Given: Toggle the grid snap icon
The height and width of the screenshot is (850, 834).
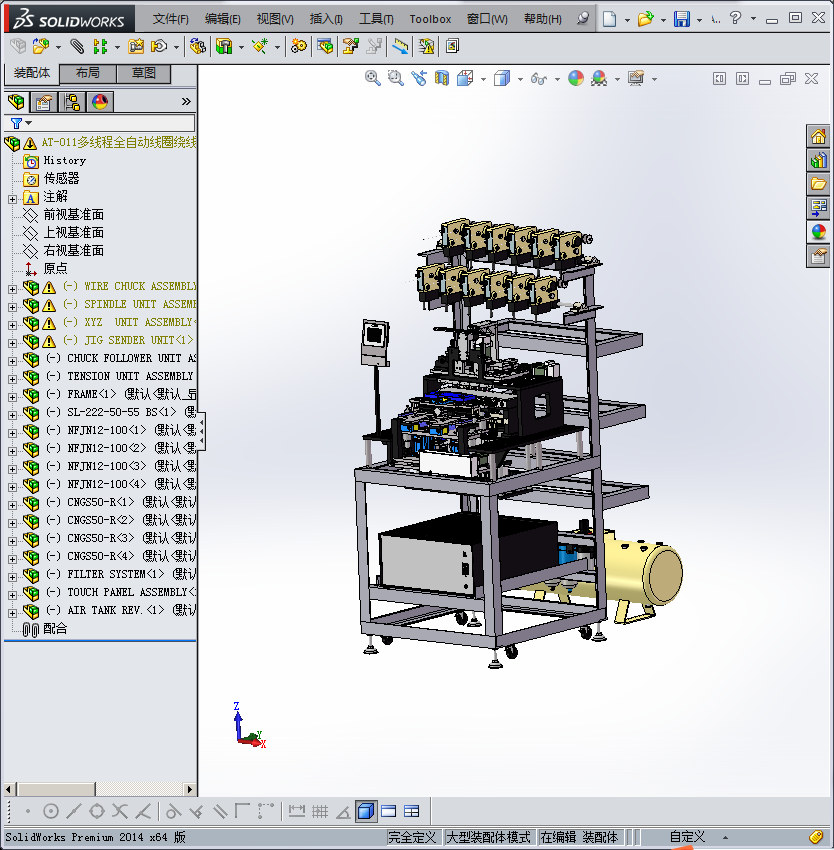Looking at the screenshot, I should click(x=320, y=812).
